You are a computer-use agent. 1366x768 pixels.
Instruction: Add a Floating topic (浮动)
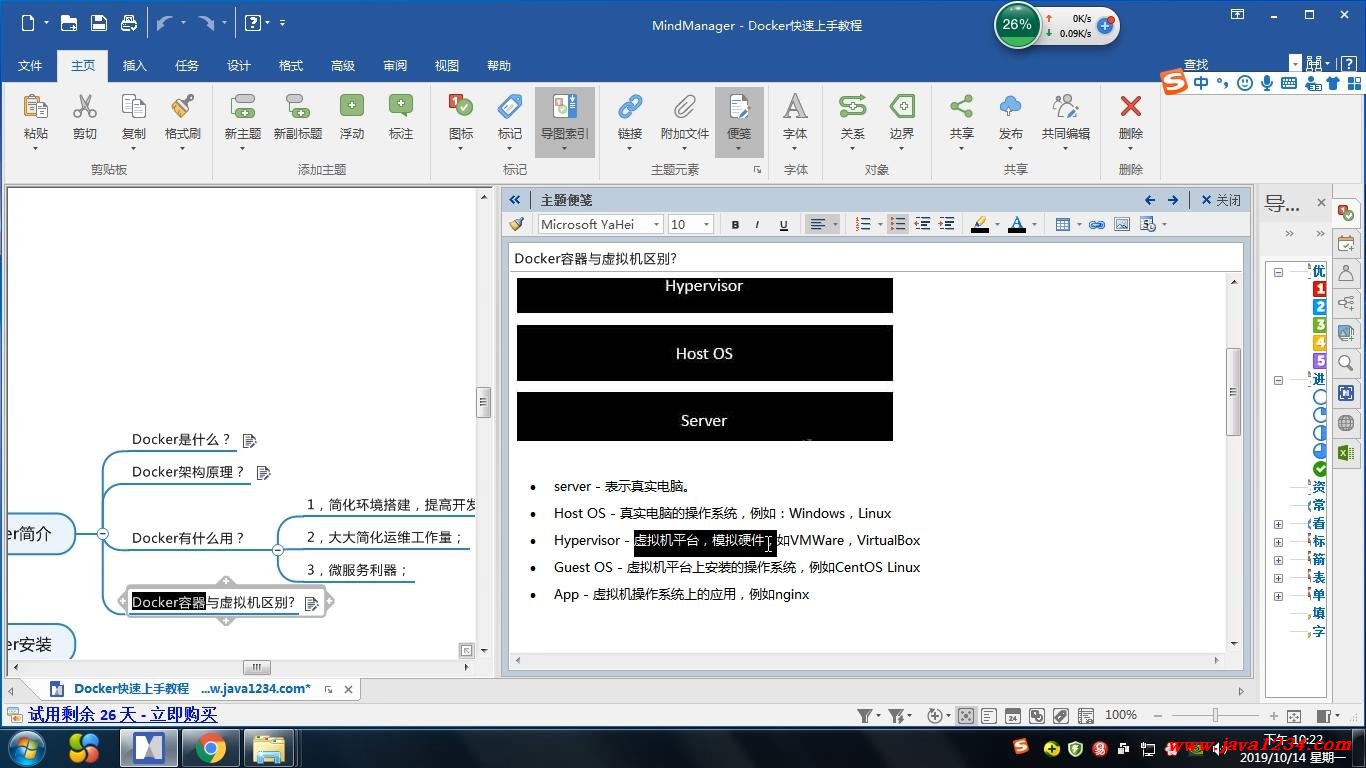coord(351,107)
